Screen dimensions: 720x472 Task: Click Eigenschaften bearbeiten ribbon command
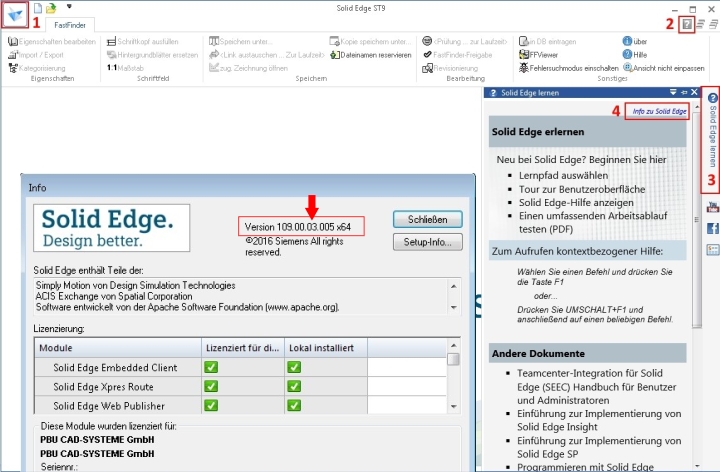point(52,41)
